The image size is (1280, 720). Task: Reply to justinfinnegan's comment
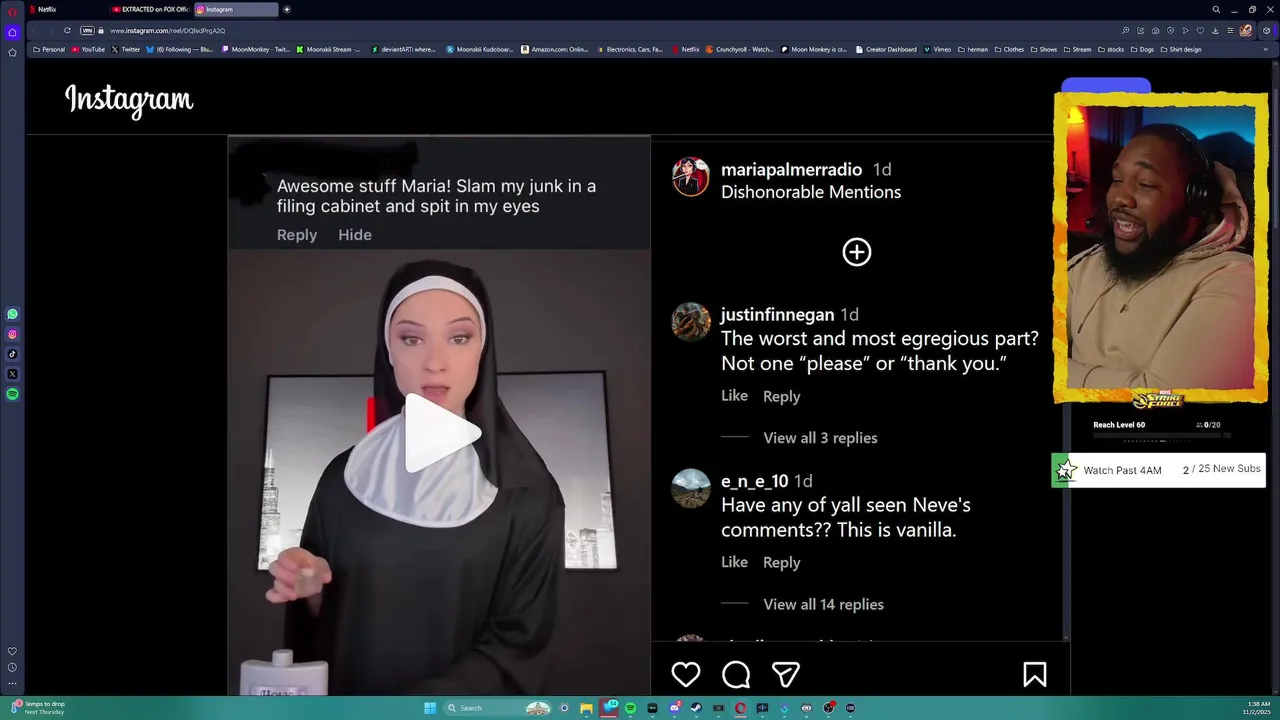[781, 396]
